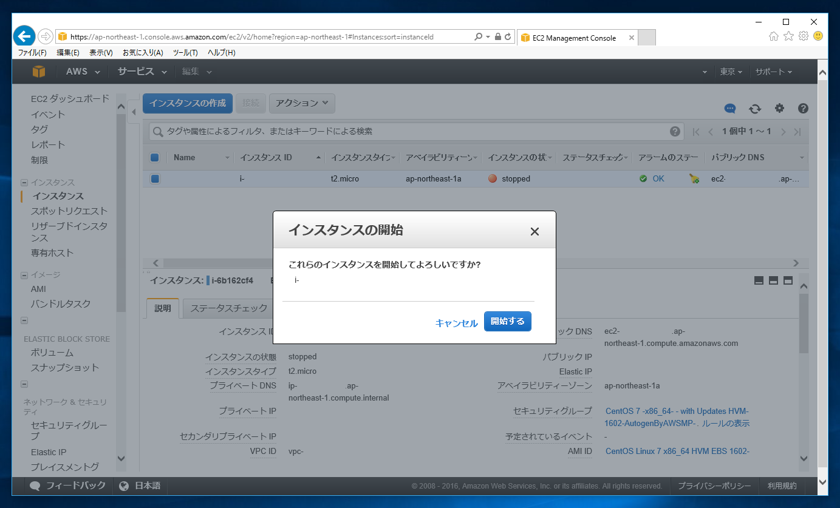
Task: Open the 編集 dropdown menu
Action: click(x=196, y=71)
